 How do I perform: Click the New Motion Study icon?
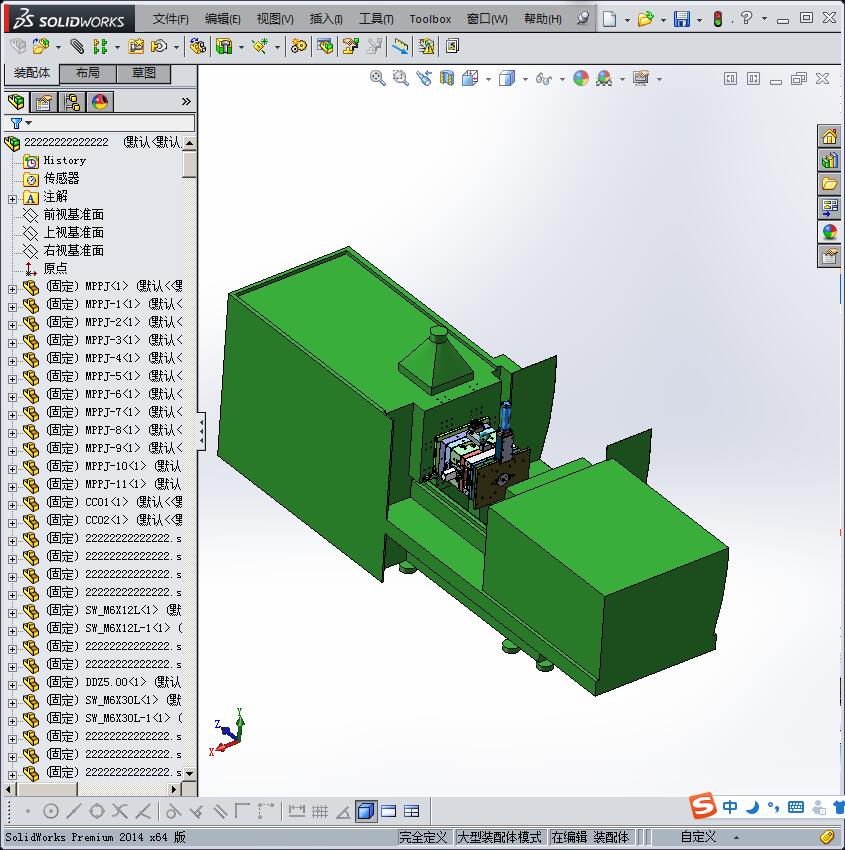coord(299,47)
